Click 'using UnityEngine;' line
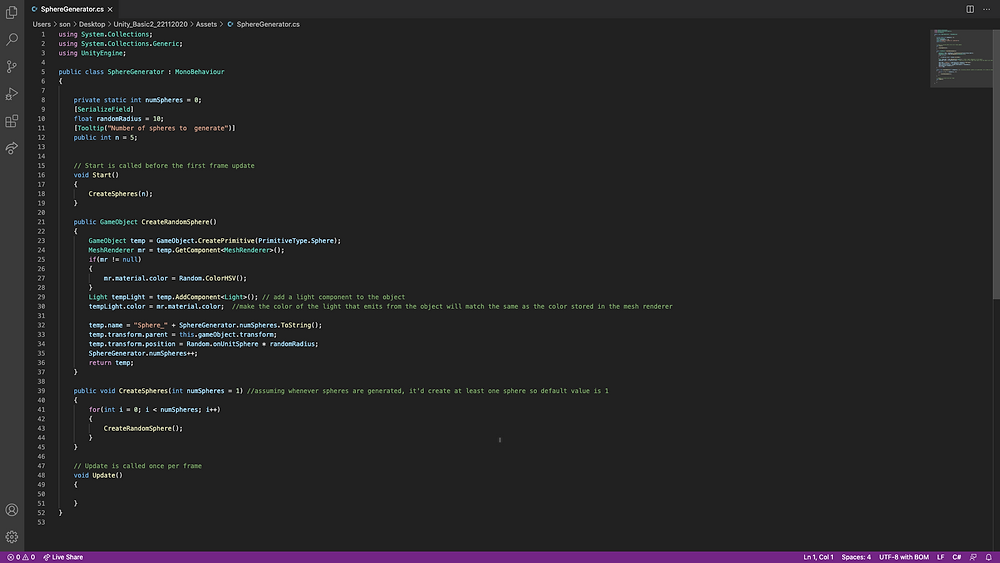The width and height of the screenshot is (1000, 563). click(92, 54)
